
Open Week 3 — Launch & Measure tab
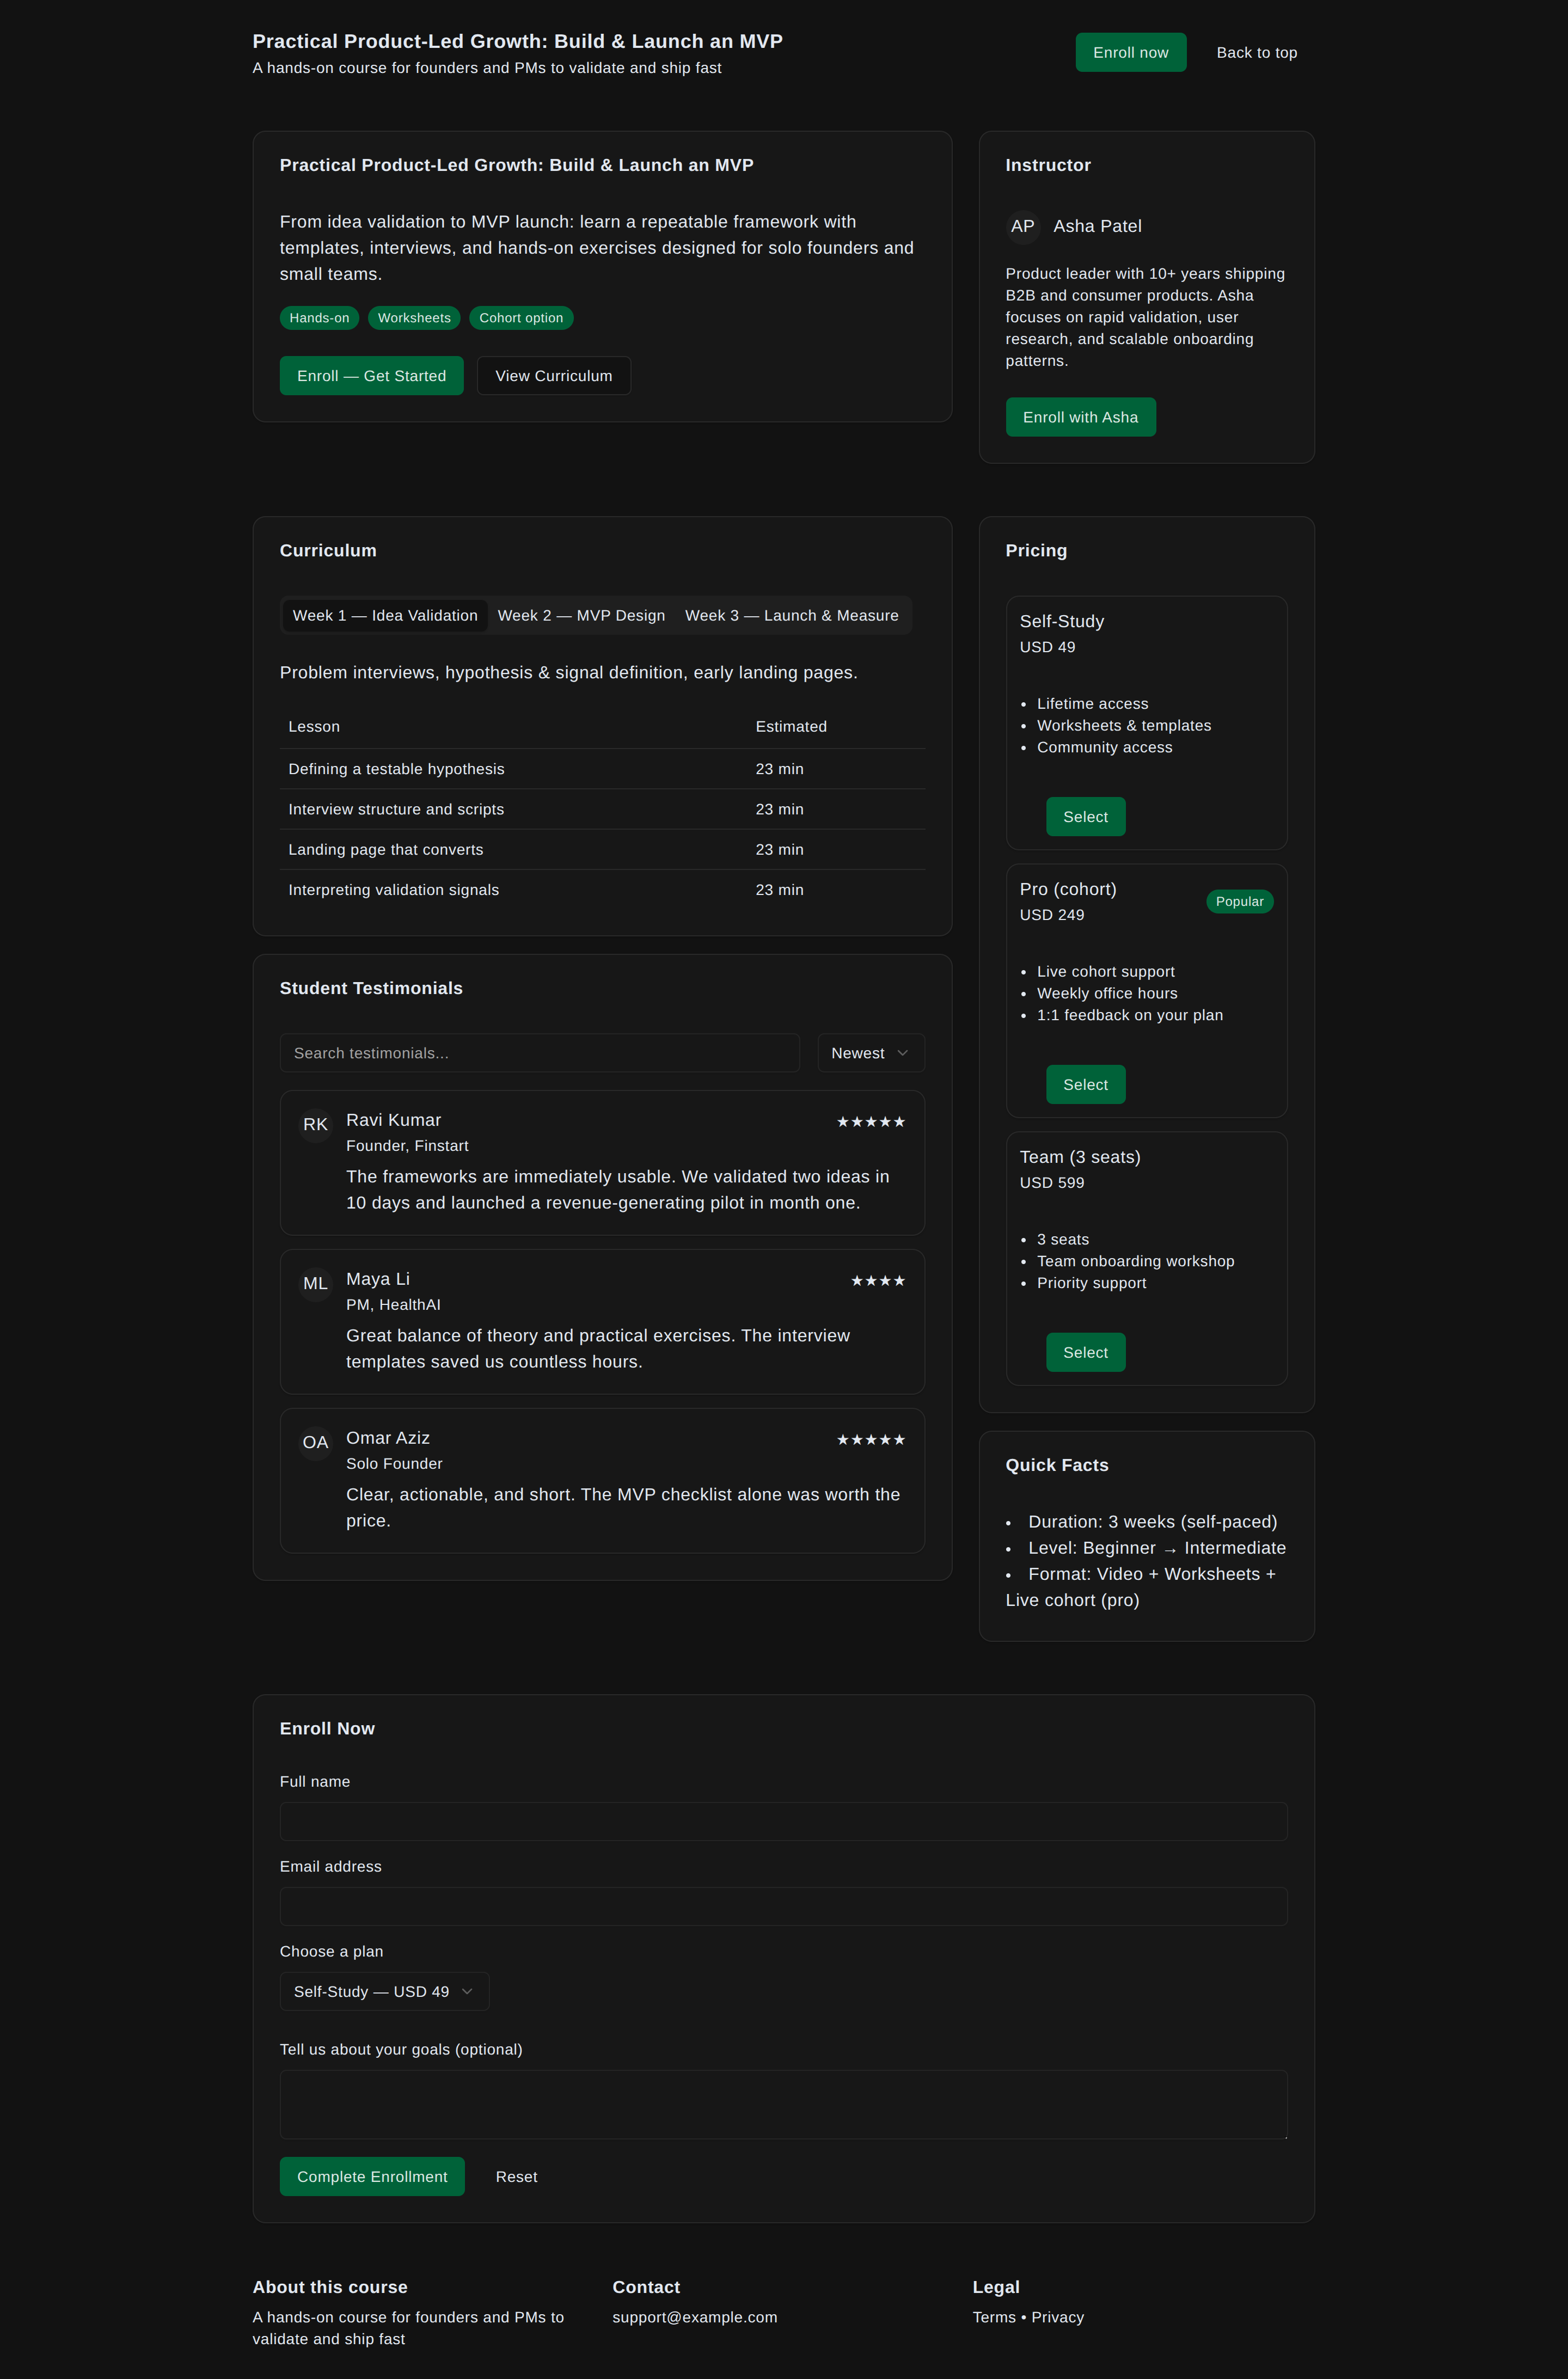point(791,616)
